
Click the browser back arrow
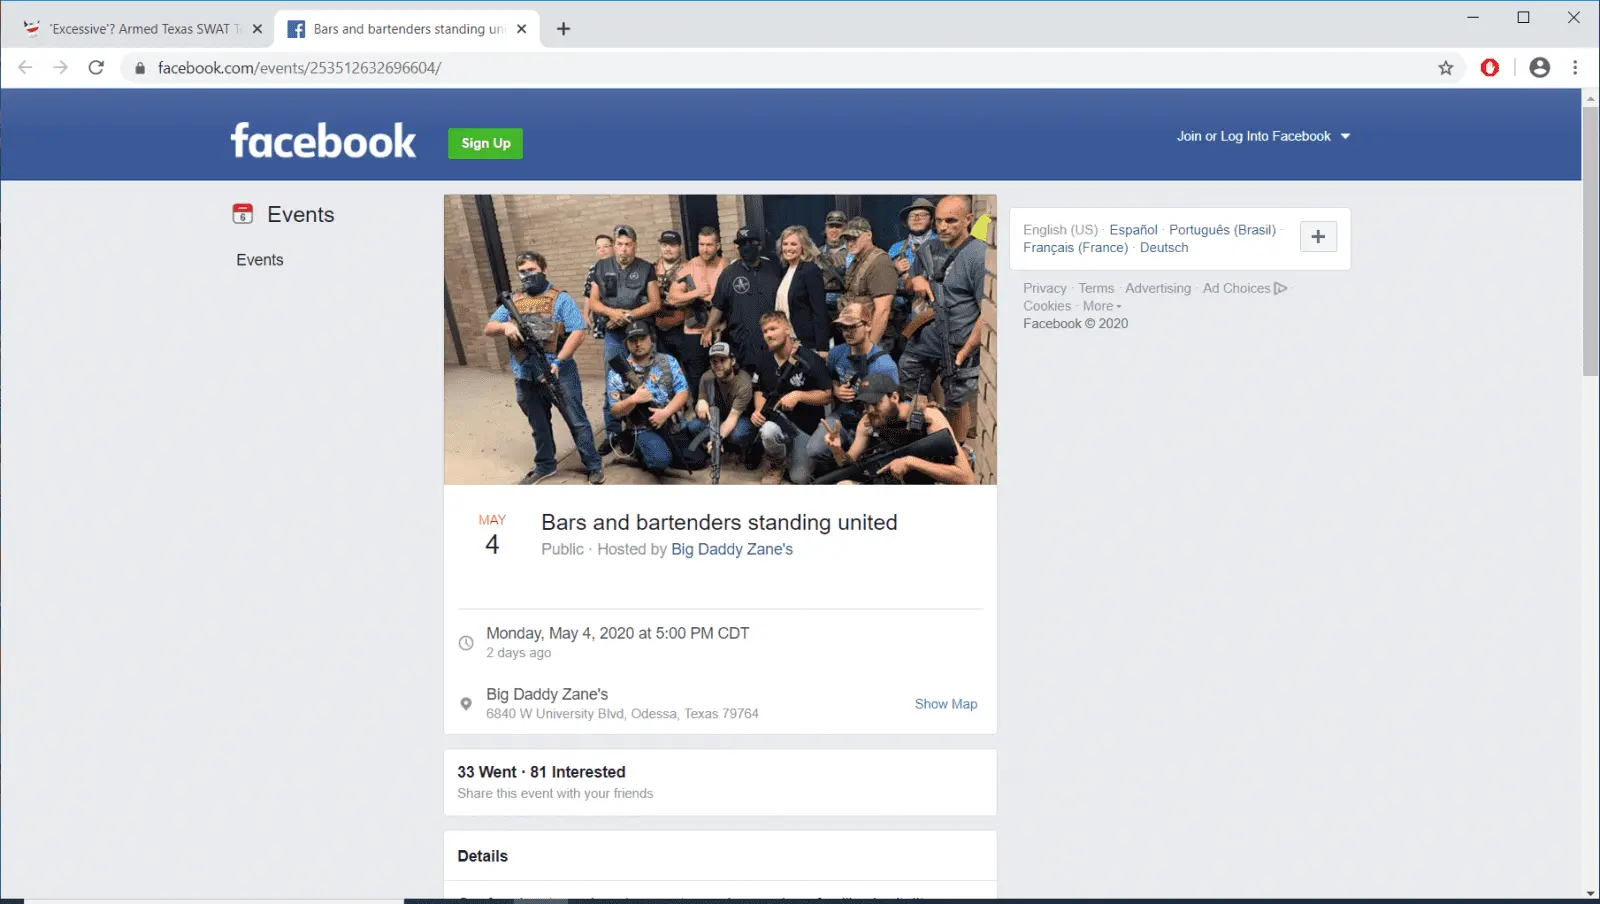(x=26, y=68)
